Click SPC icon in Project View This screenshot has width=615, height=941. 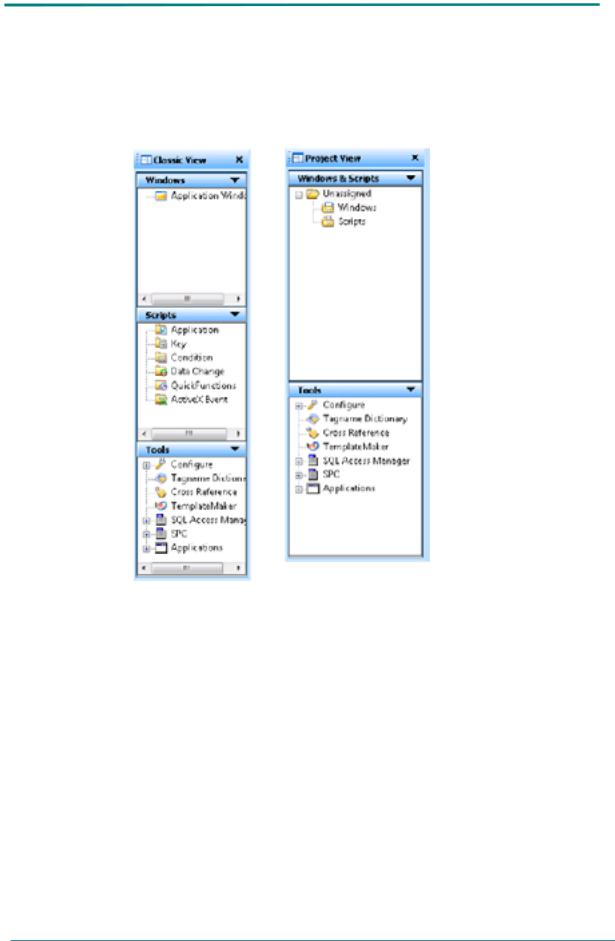312,475
